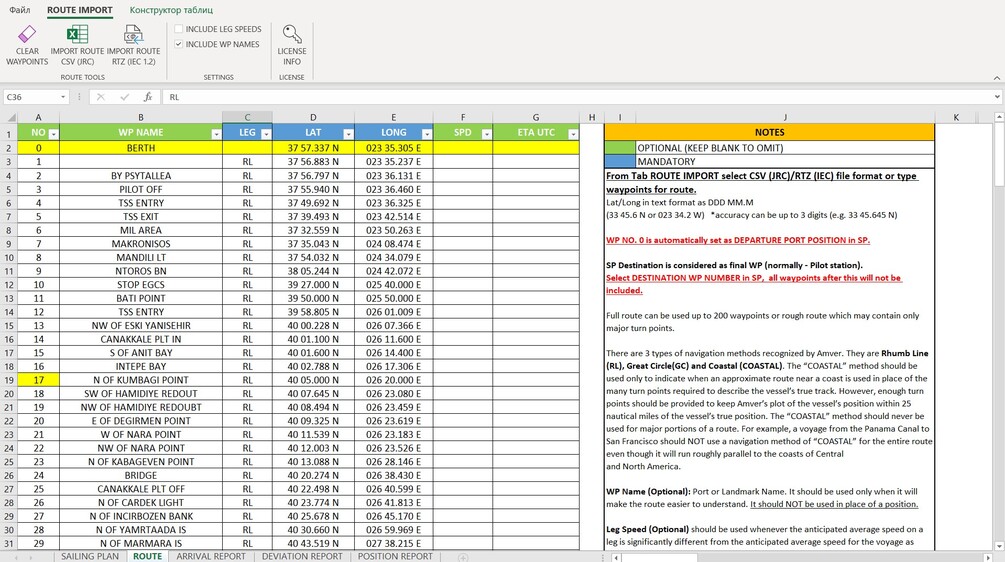Click the Select All corner triangle
Image resolution: width=1005 pixels, height=562 pixels.
point(11,117)
